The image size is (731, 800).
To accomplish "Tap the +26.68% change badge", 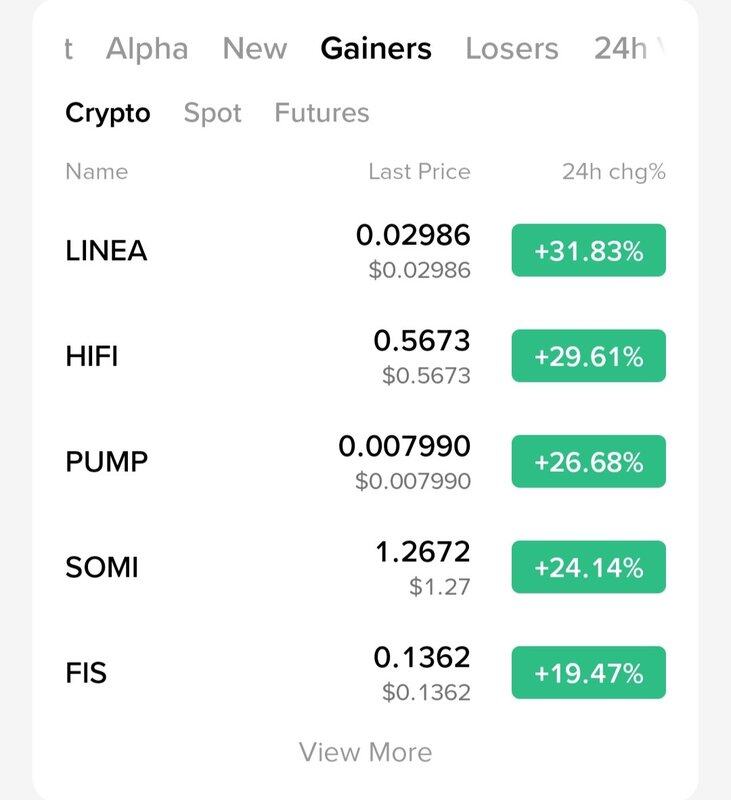I will pyautogui.click(x=589, y=462).
